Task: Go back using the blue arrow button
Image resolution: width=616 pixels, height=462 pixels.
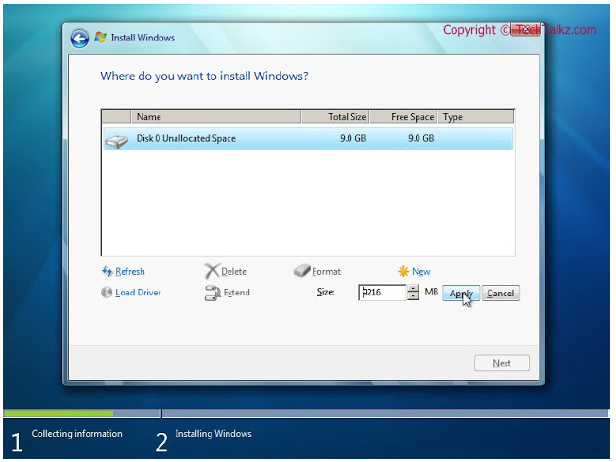Action: (80, 38)
